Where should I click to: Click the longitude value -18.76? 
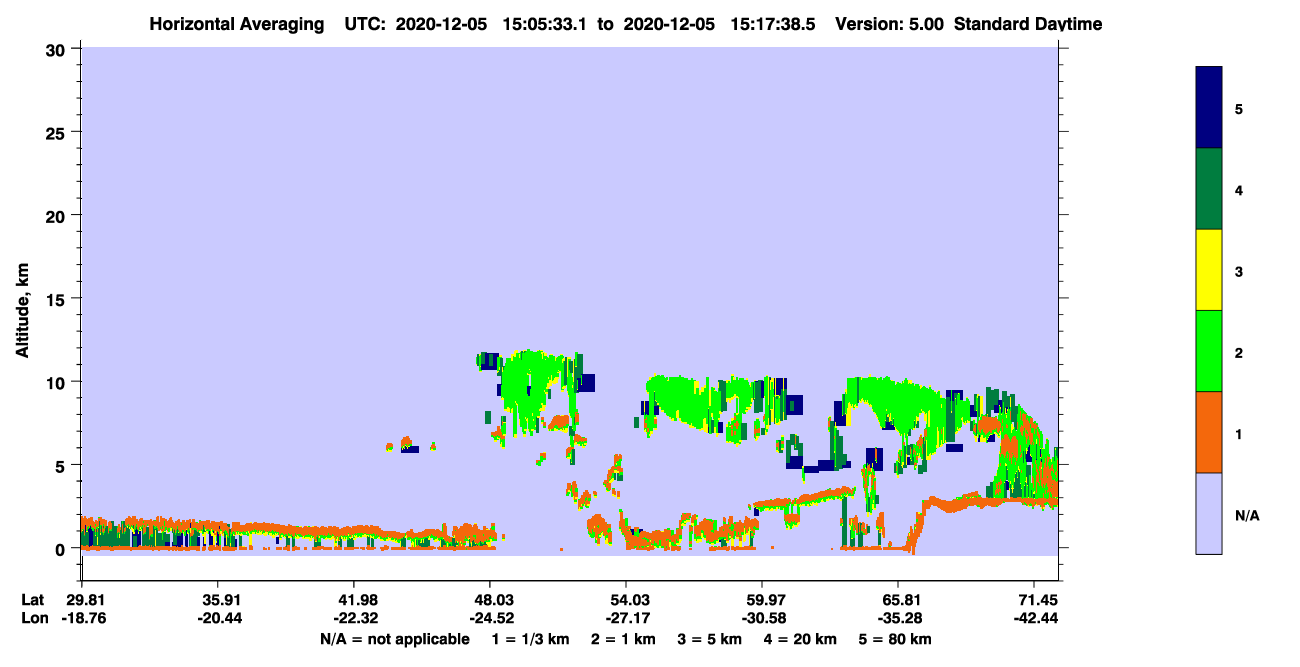[x=82, y=618]
